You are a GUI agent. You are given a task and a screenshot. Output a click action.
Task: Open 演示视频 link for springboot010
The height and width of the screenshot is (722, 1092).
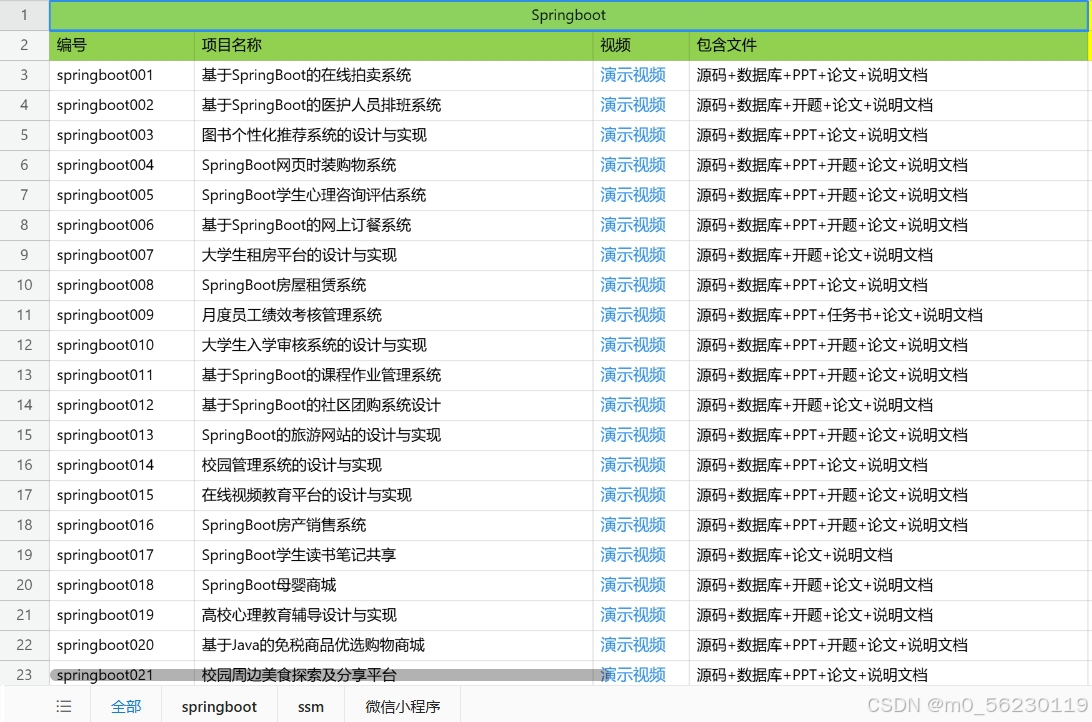(x=633, y=345)
